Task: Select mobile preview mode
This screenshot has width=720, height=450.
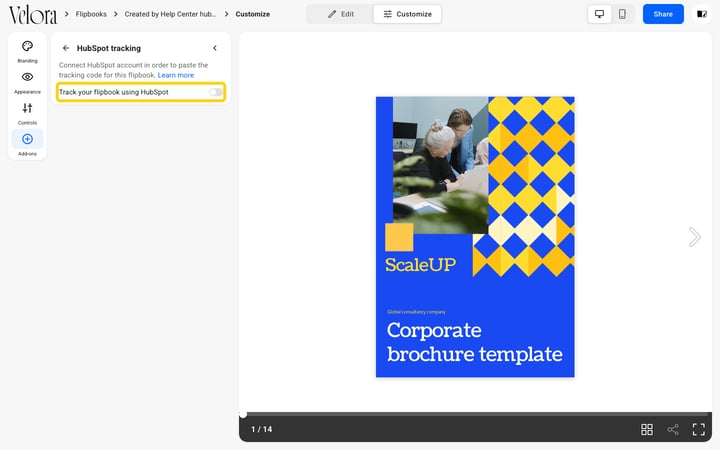Action: (622, 14)
